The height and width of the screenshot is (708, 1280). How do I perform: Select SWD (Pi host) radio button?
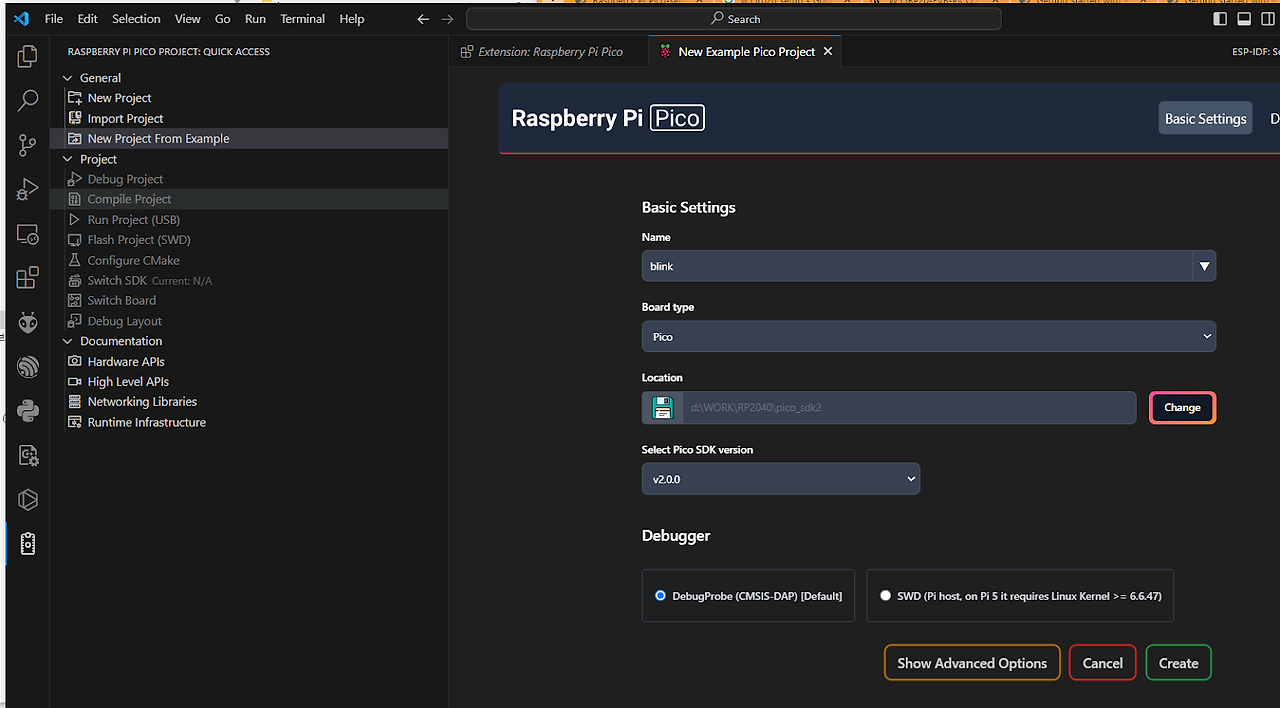tap(885, 595)
